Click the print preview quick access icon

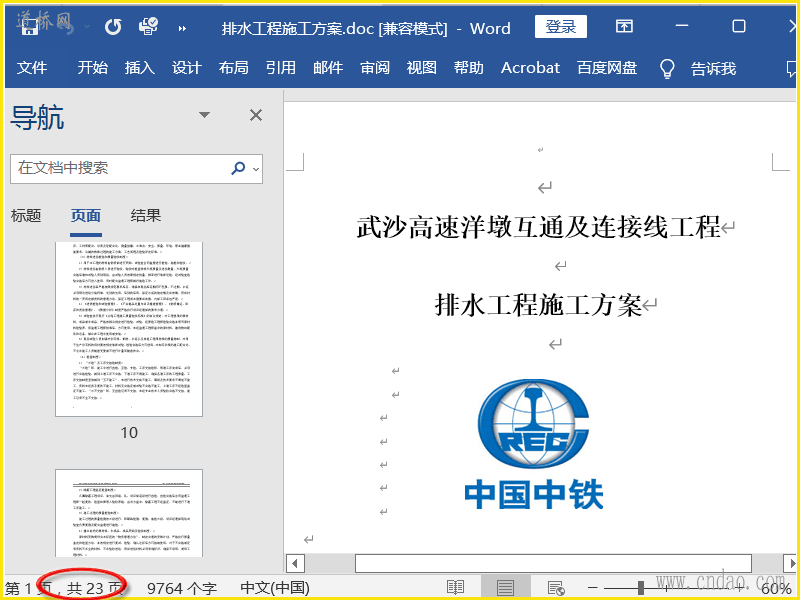[148, 26]
